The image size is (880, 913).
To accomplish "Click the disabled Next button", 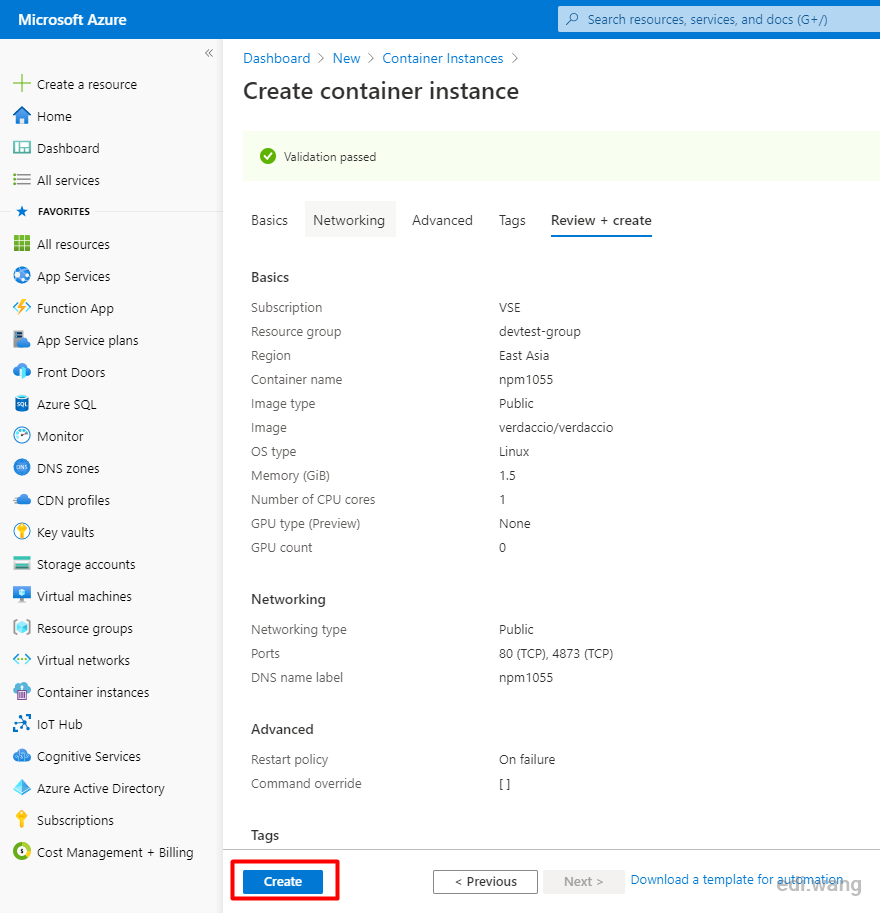I will (584, 882).
